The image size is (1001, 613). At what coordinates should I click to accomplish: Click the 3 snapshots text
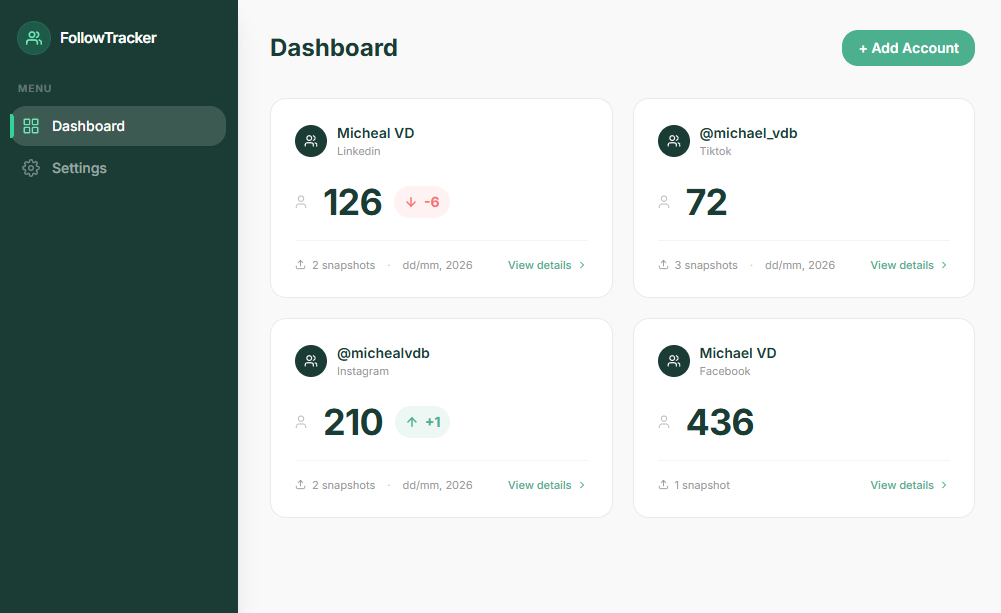[x=706, y=265]
